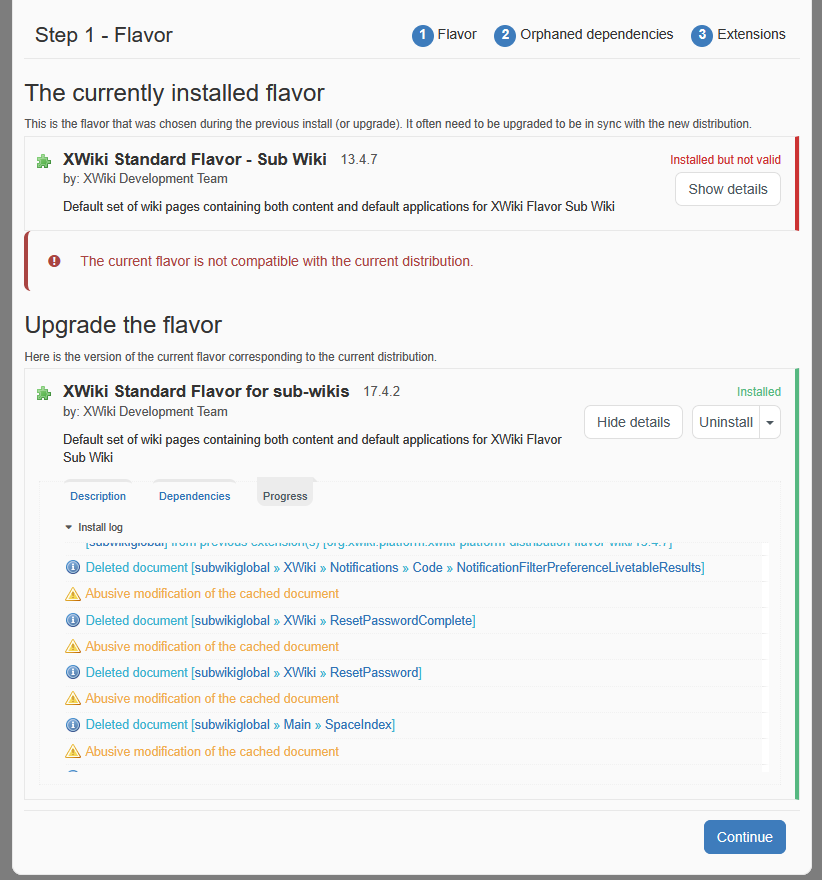
Task: Click warning icon below SpaceIndex entry
Action: tap(73, 751)
